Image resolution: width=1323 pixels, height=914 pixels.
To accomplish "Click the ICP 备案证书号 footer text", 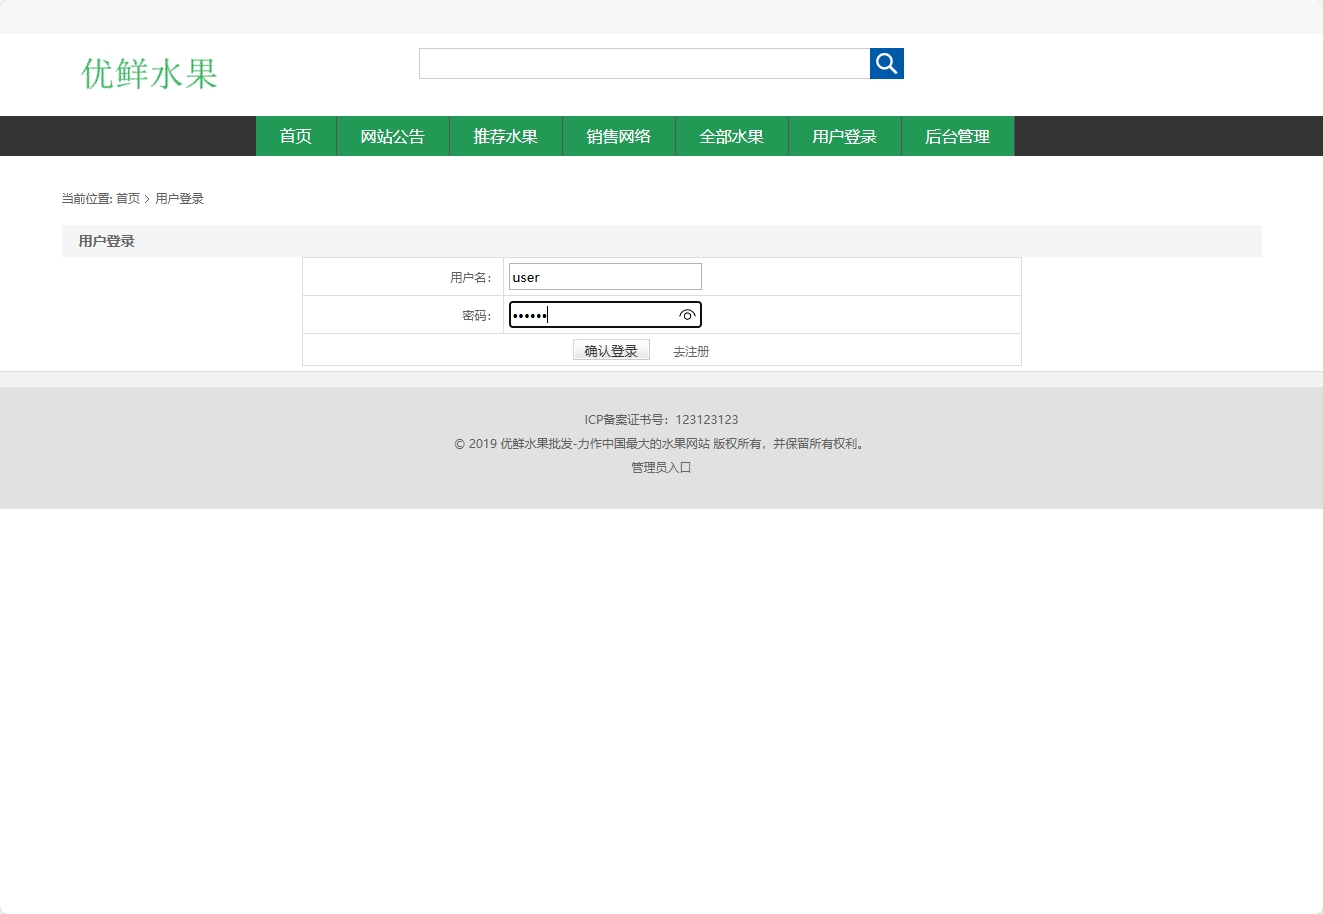I will coord(660,419).
